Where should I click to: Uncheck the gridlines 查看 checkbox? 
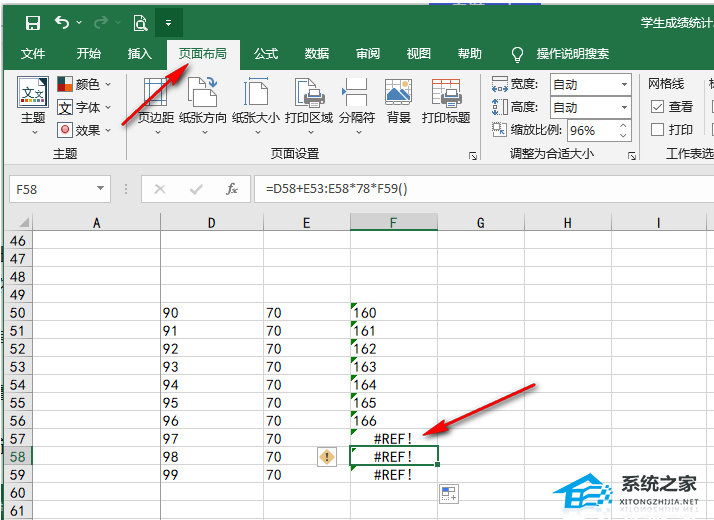point(657,107)
